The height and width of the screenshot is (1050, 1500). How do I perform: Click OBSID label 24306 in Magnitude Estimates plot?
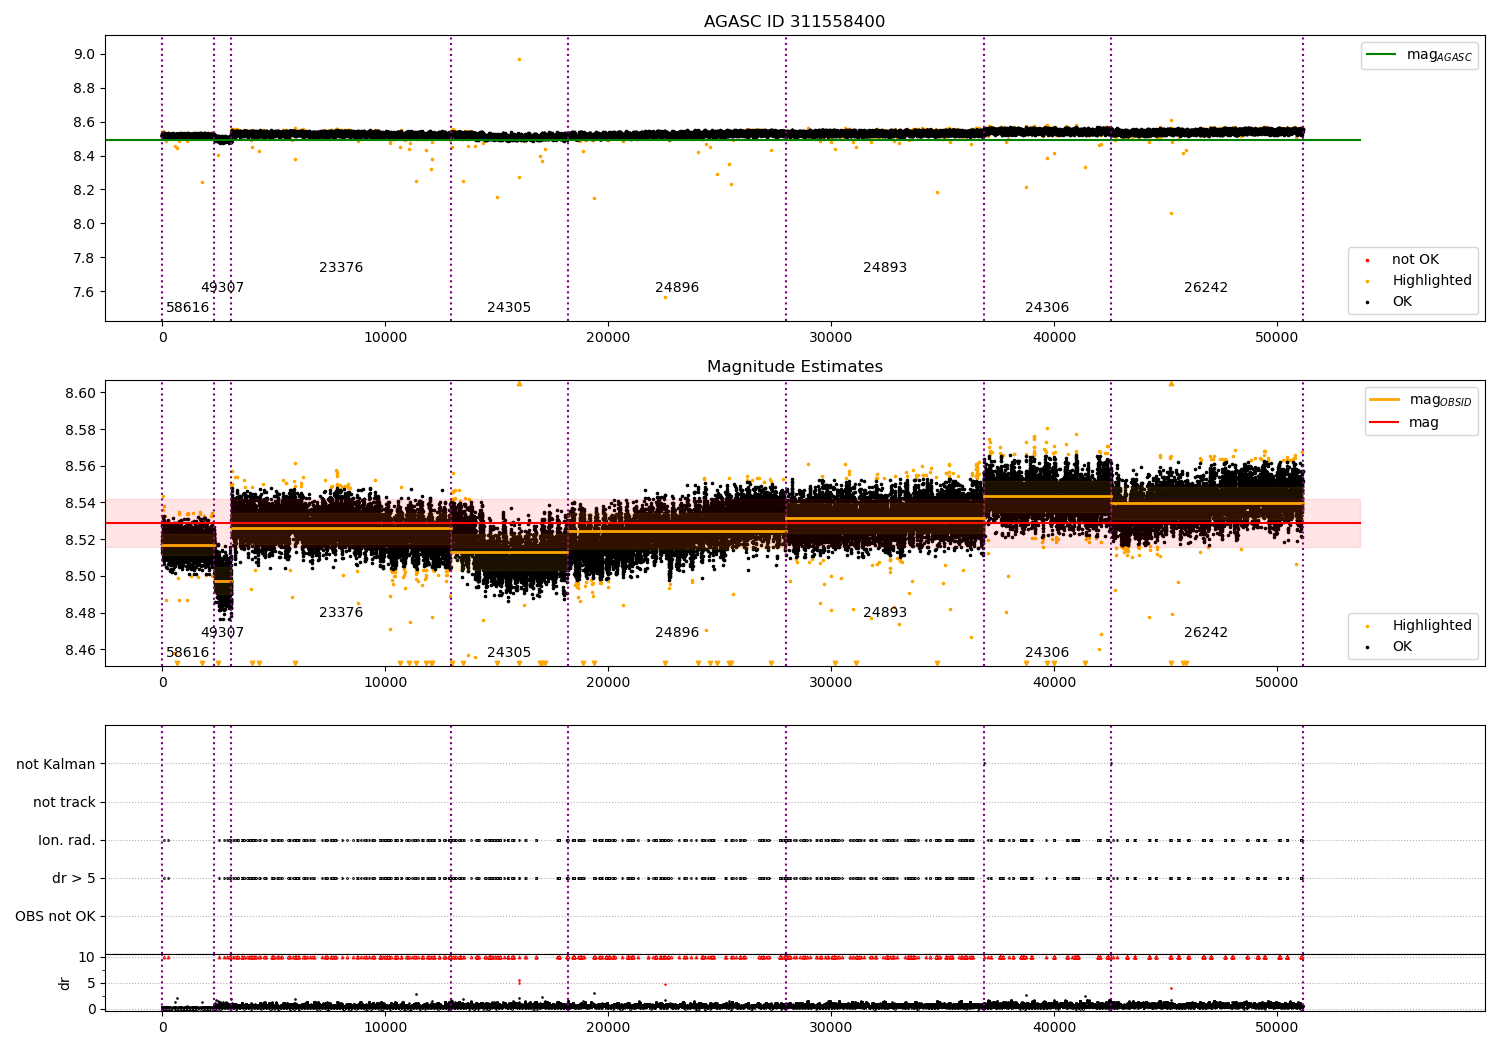pyautogui.click(x=1047, y=653)
